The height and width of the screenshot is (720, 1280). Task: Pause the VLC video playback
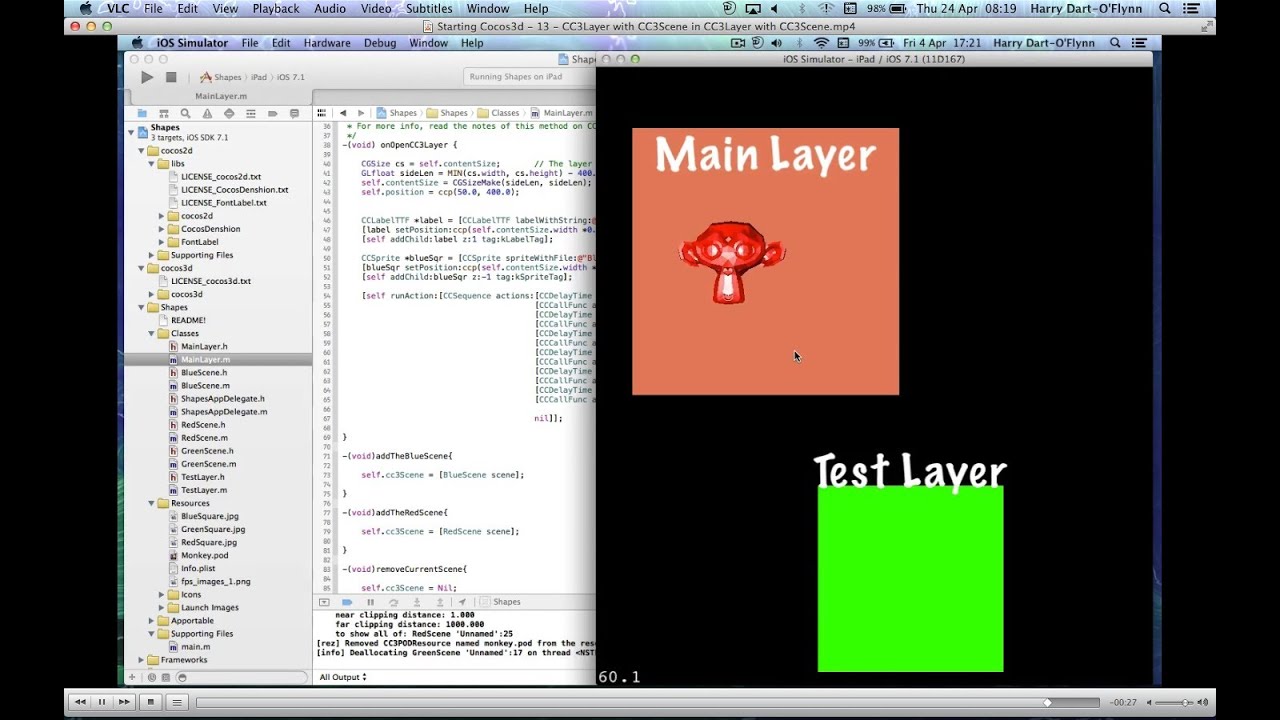tap(101, 702)
